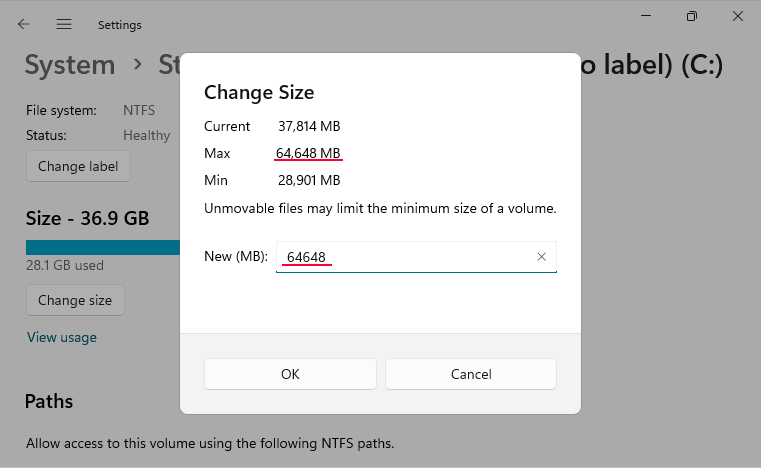Confirm the new size with OK

pyautogui.click(x=290, y=374)
